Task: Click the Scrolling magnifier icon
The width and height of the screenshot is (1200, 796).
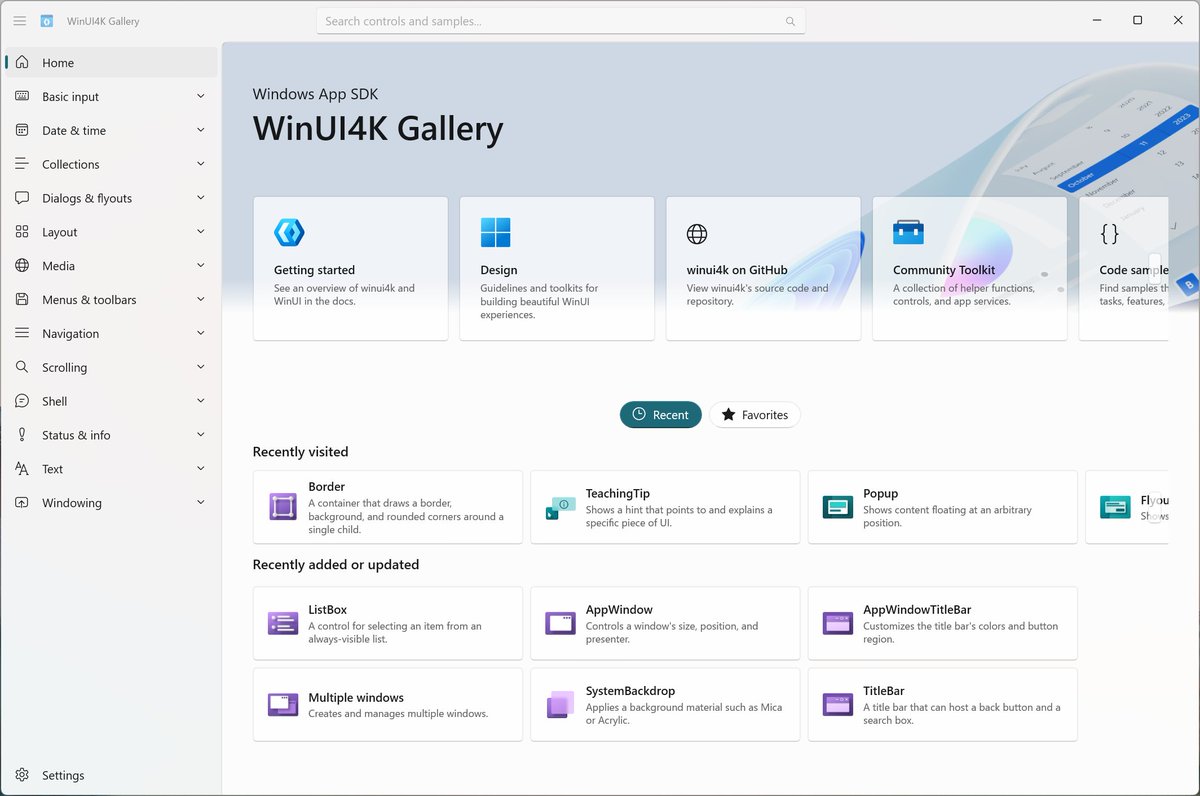Action: [x=22, y=367]
